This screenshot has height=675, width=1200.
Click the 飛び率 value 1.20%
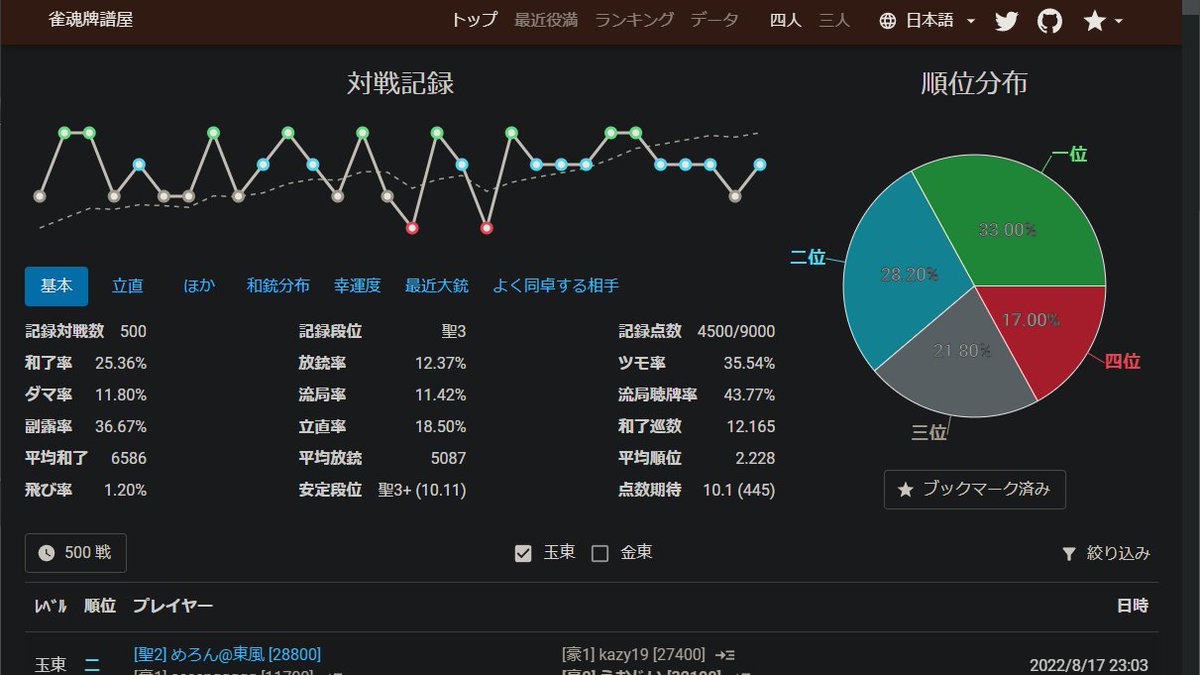click(125, 490)
